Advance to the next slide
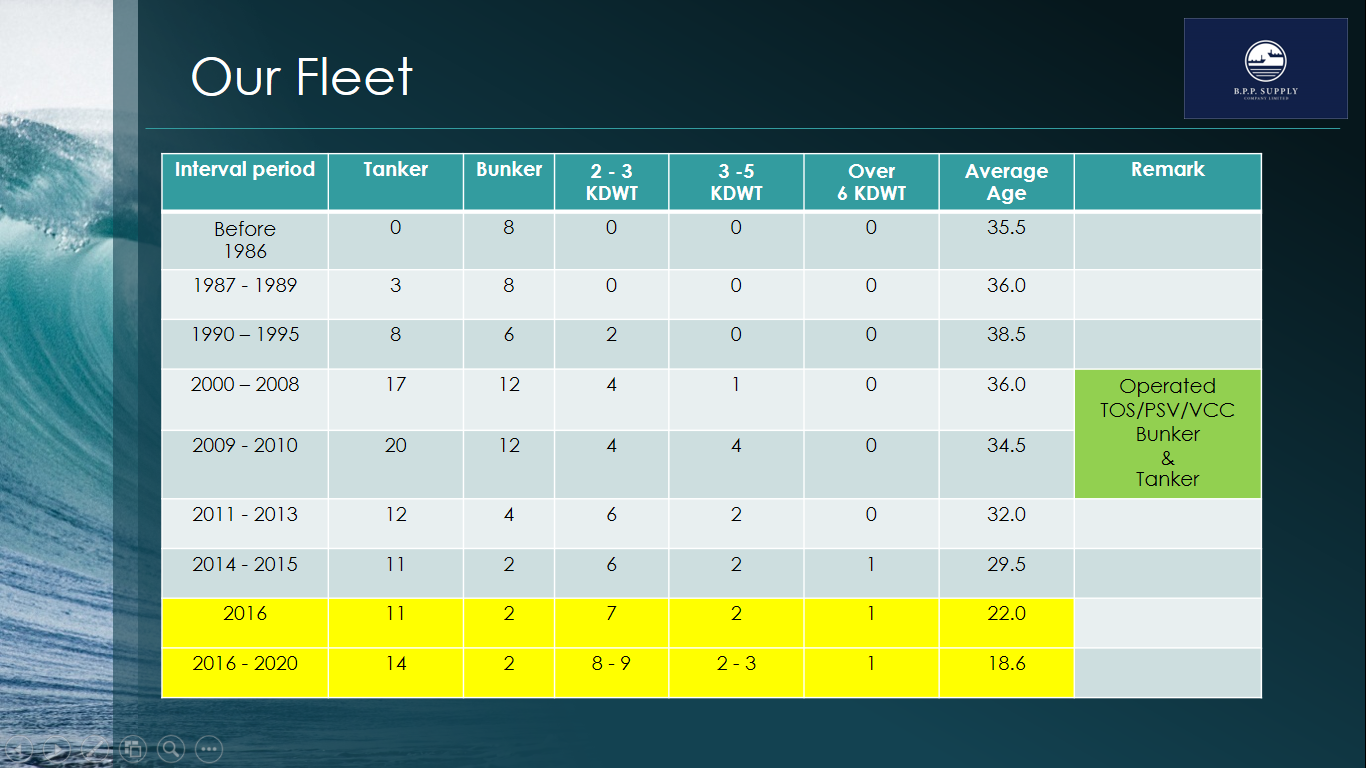 point(57,748)
